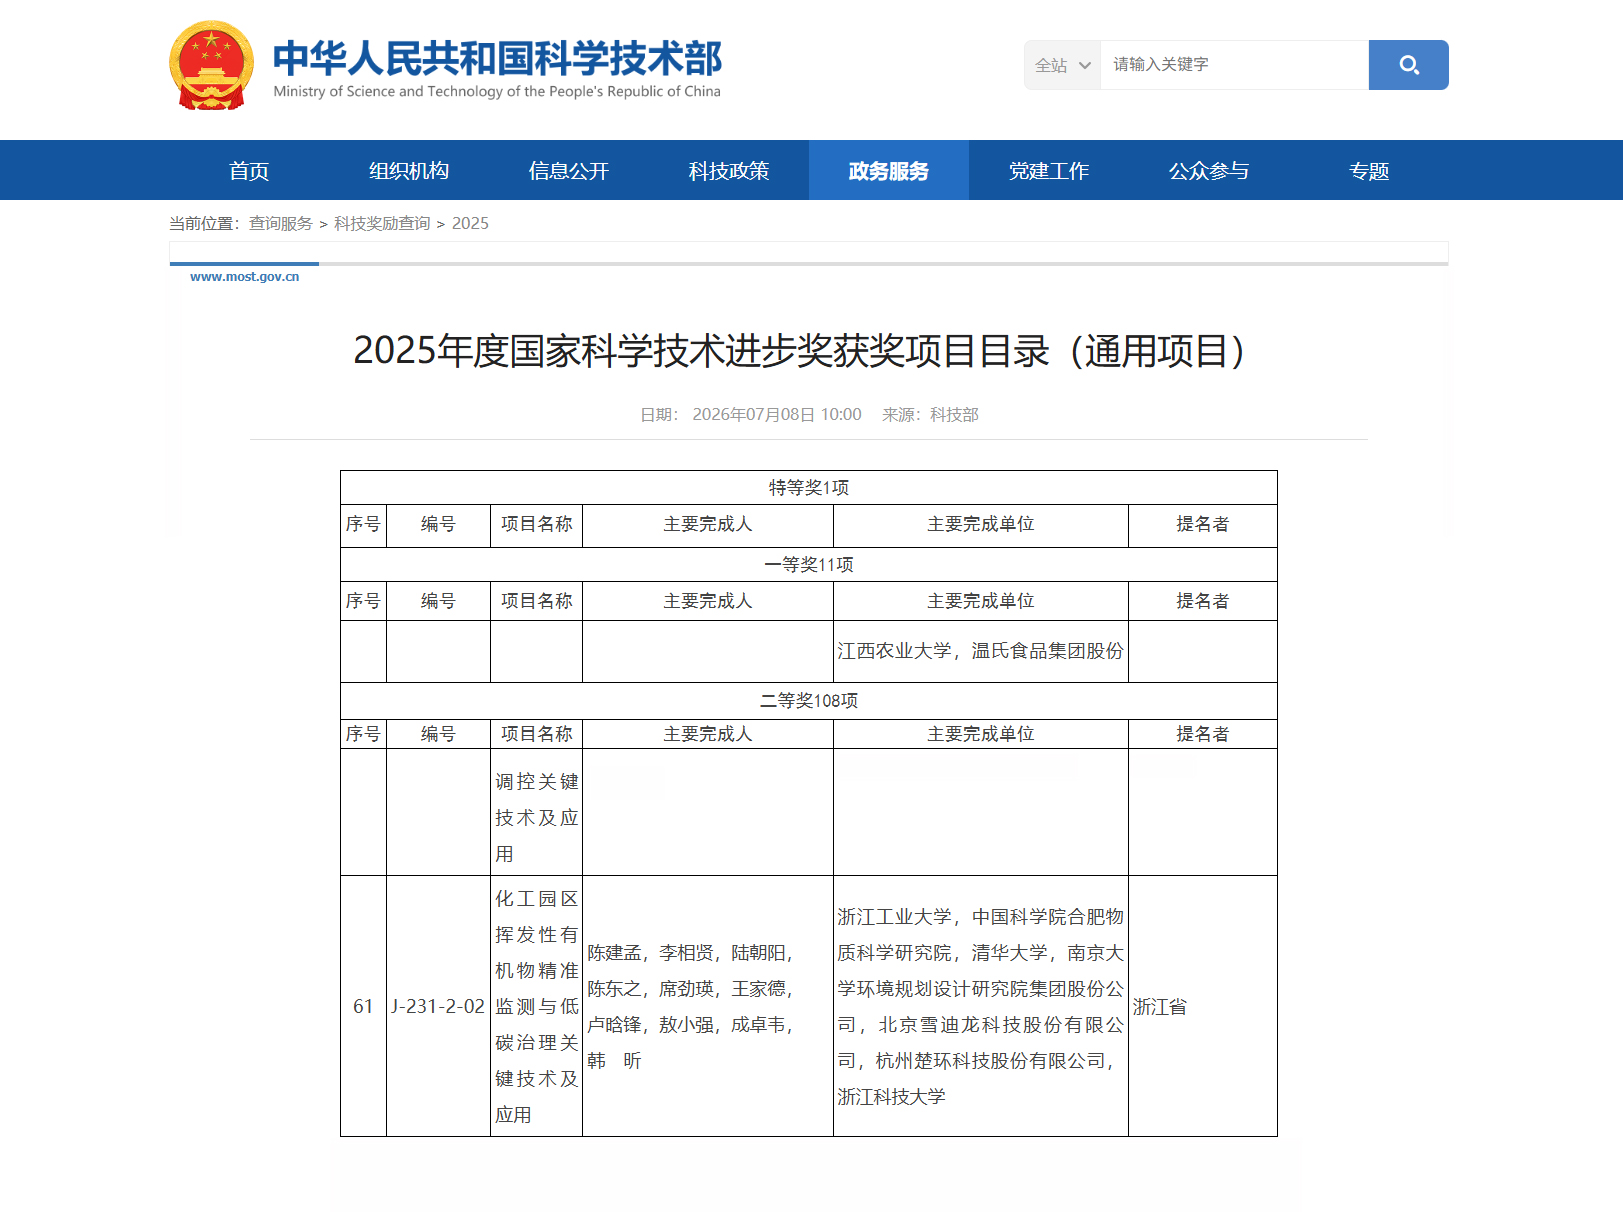
Task: Click the 浙江工业大学 organizations cell
Action: (981, 1006)
